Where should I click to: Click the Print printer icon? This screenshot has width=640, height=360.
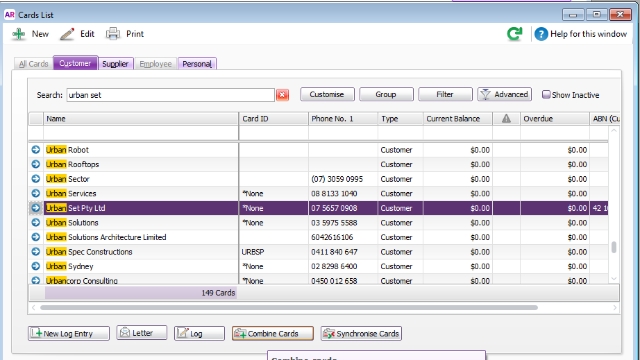pyautogui.click(x=113, y=34)
